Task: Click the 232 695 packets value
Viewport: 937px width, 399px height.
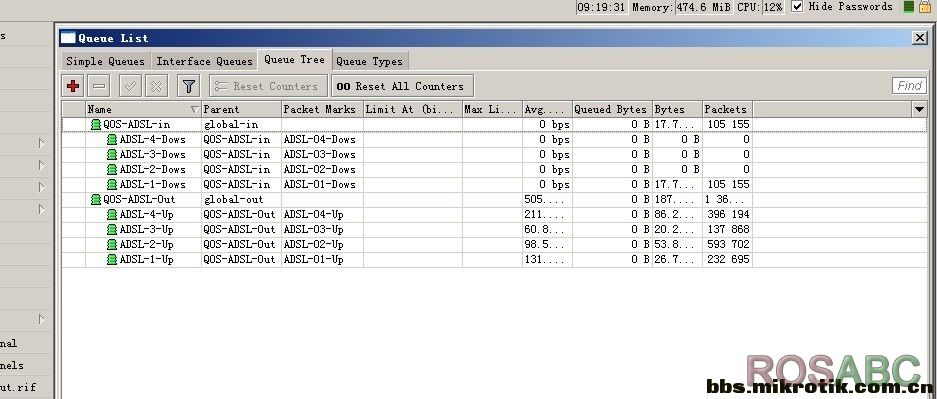Action: 727,259
